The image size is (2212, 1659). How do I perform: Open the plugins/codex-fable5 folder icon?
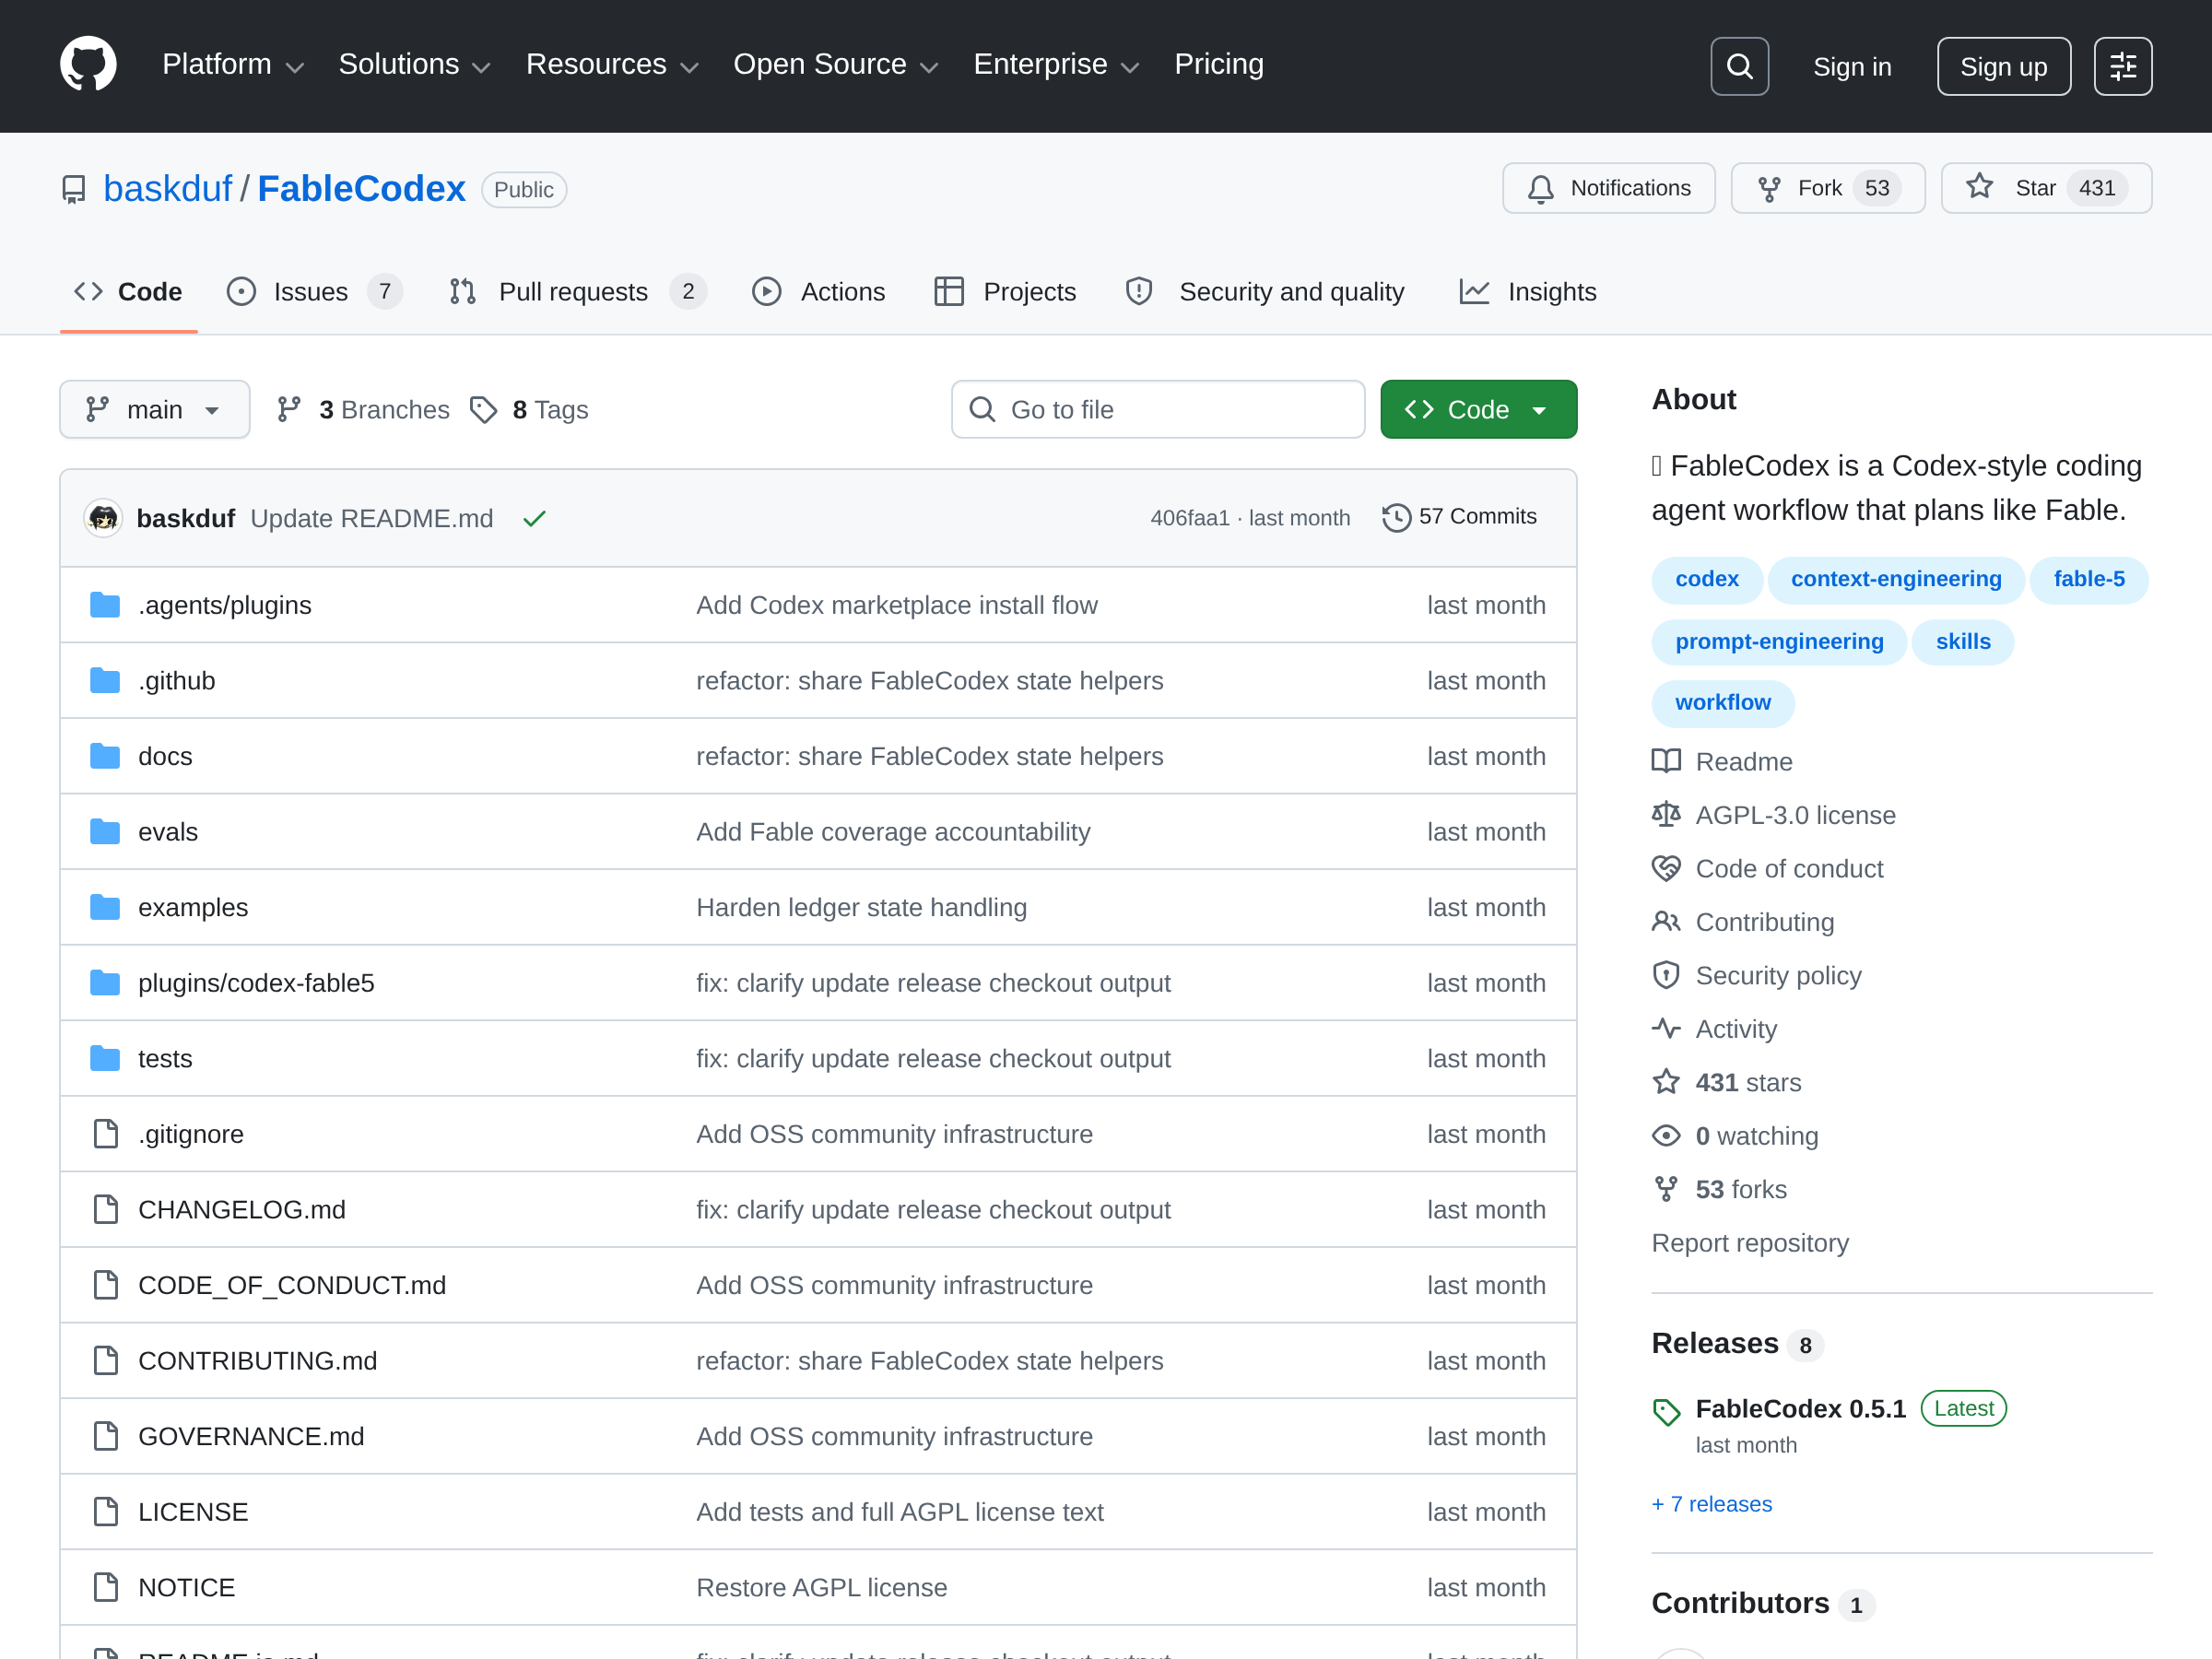point(105,983)
